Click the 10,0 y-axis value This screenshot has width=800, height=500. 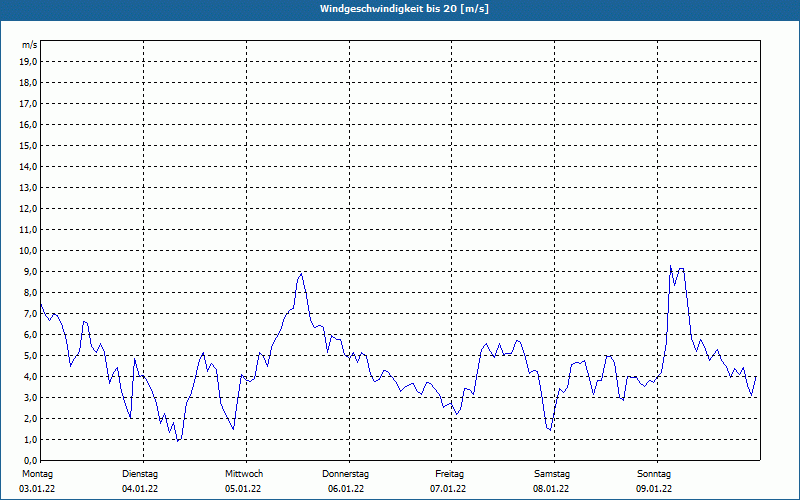click(28, 251)
